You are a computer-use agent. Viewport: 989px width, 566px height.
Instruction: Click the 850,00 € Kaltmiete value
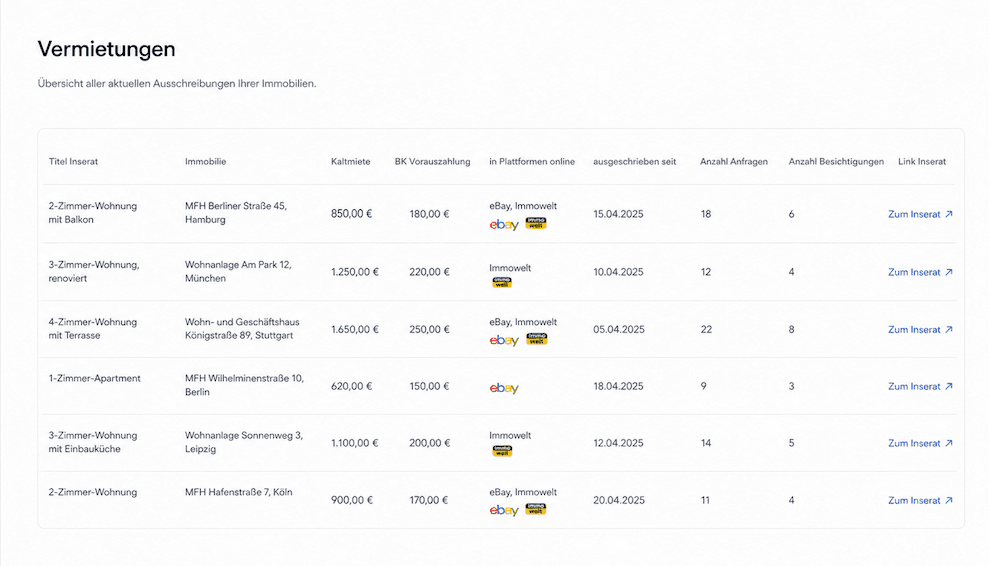(x=351, y=214)
